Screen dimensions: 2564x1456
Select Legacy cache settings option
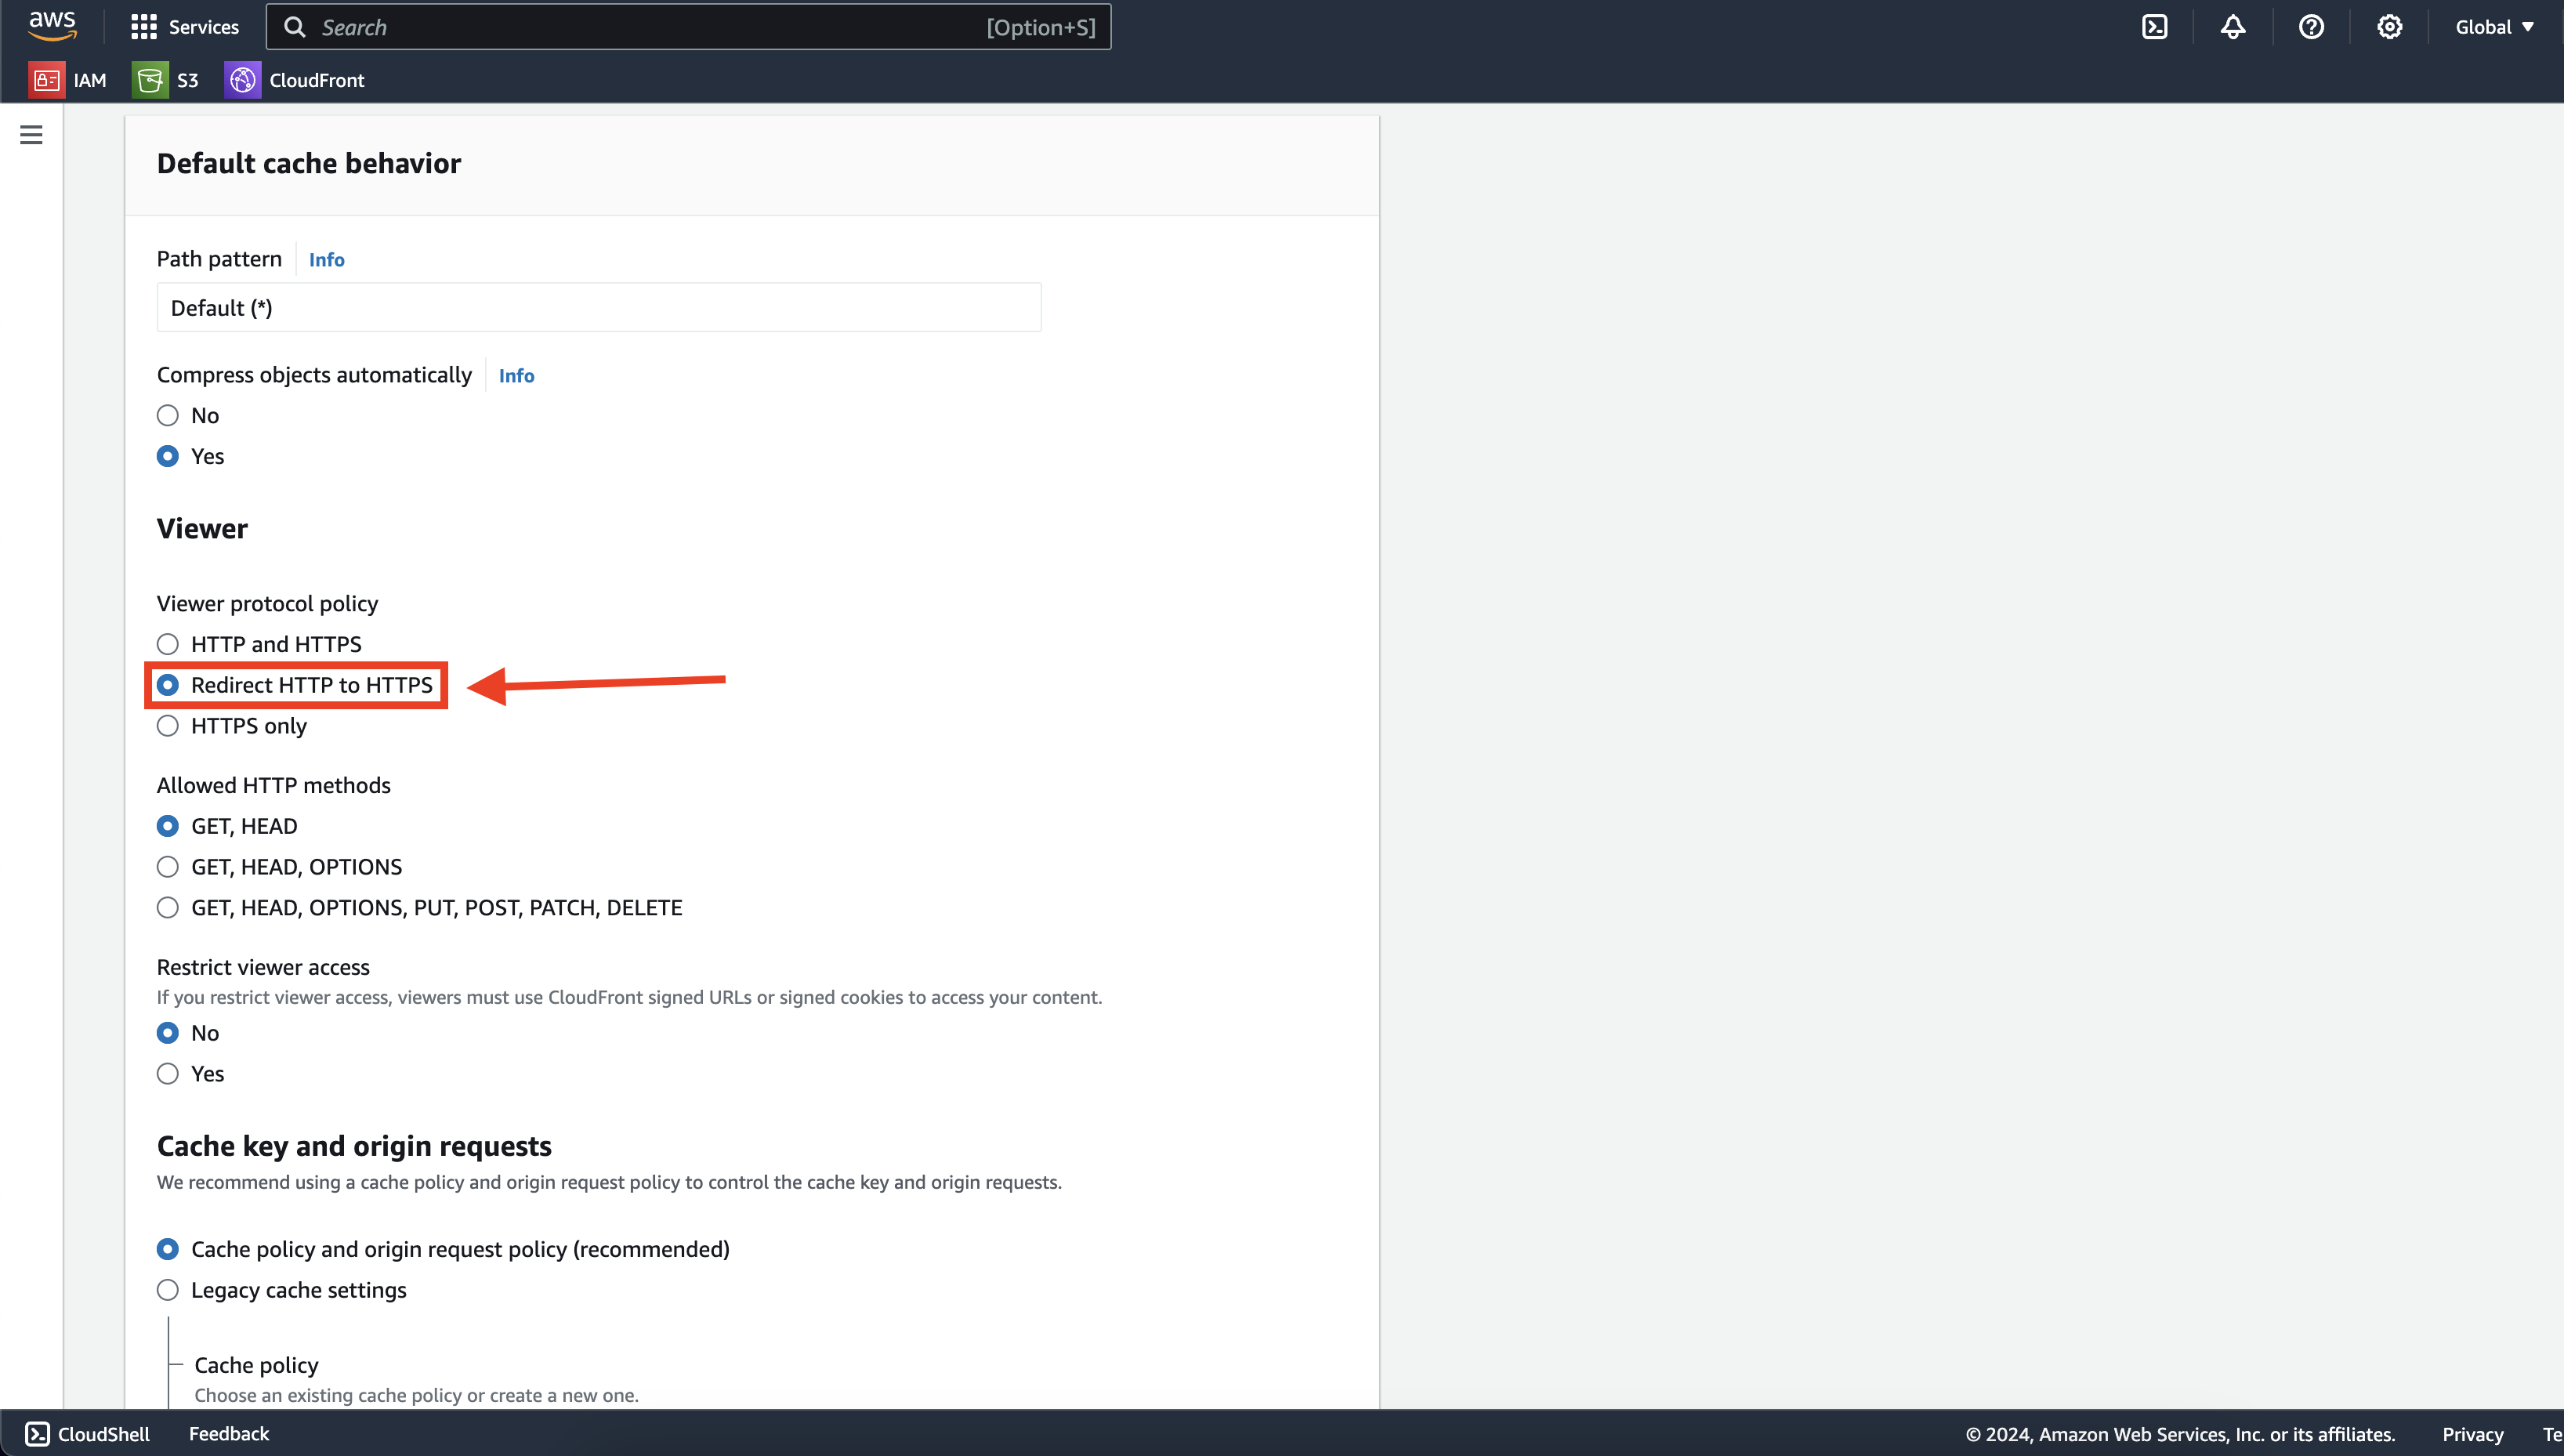click(x=167, y=1289)
